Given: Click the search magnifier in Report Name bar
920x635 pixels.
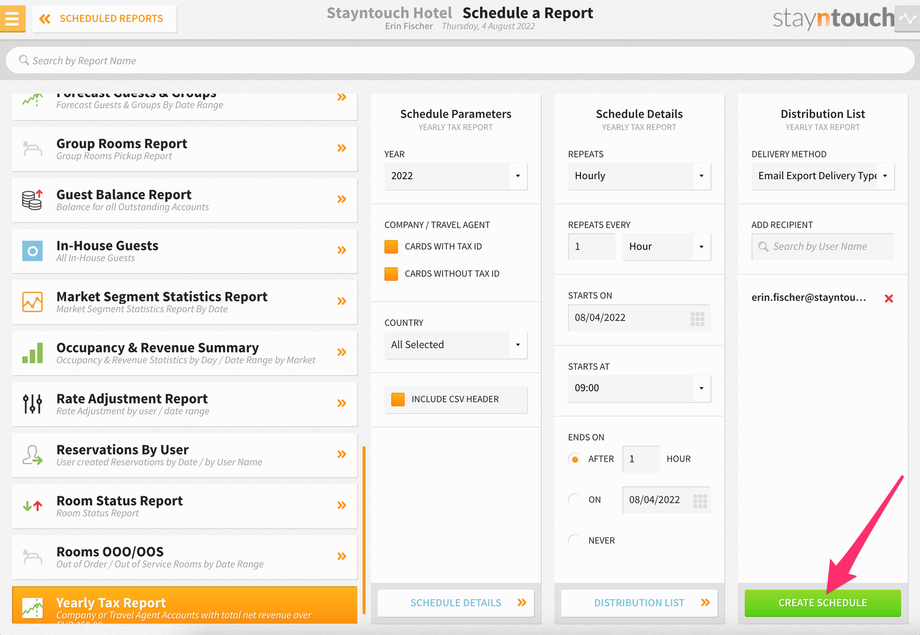Looking at the screenshot, I should point(23,60).
